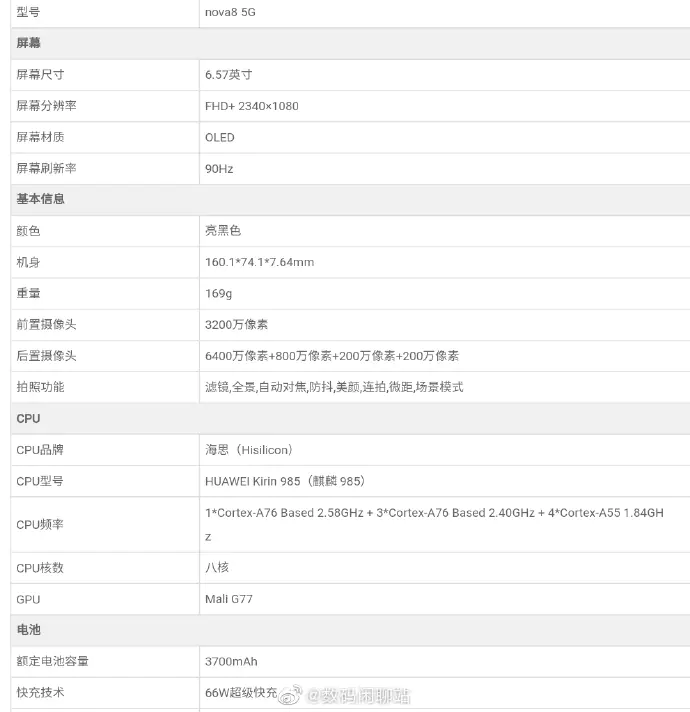
Task: Click the '颜色' label
Action: click(x=28, y=231)
